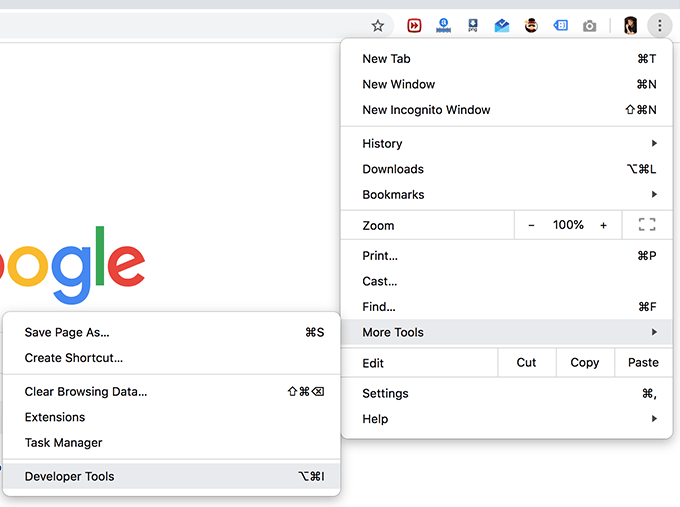The height and width of the screenshot is (507, 680).
Task: Open the user profile avatar
Action: (x=630, y=26)
